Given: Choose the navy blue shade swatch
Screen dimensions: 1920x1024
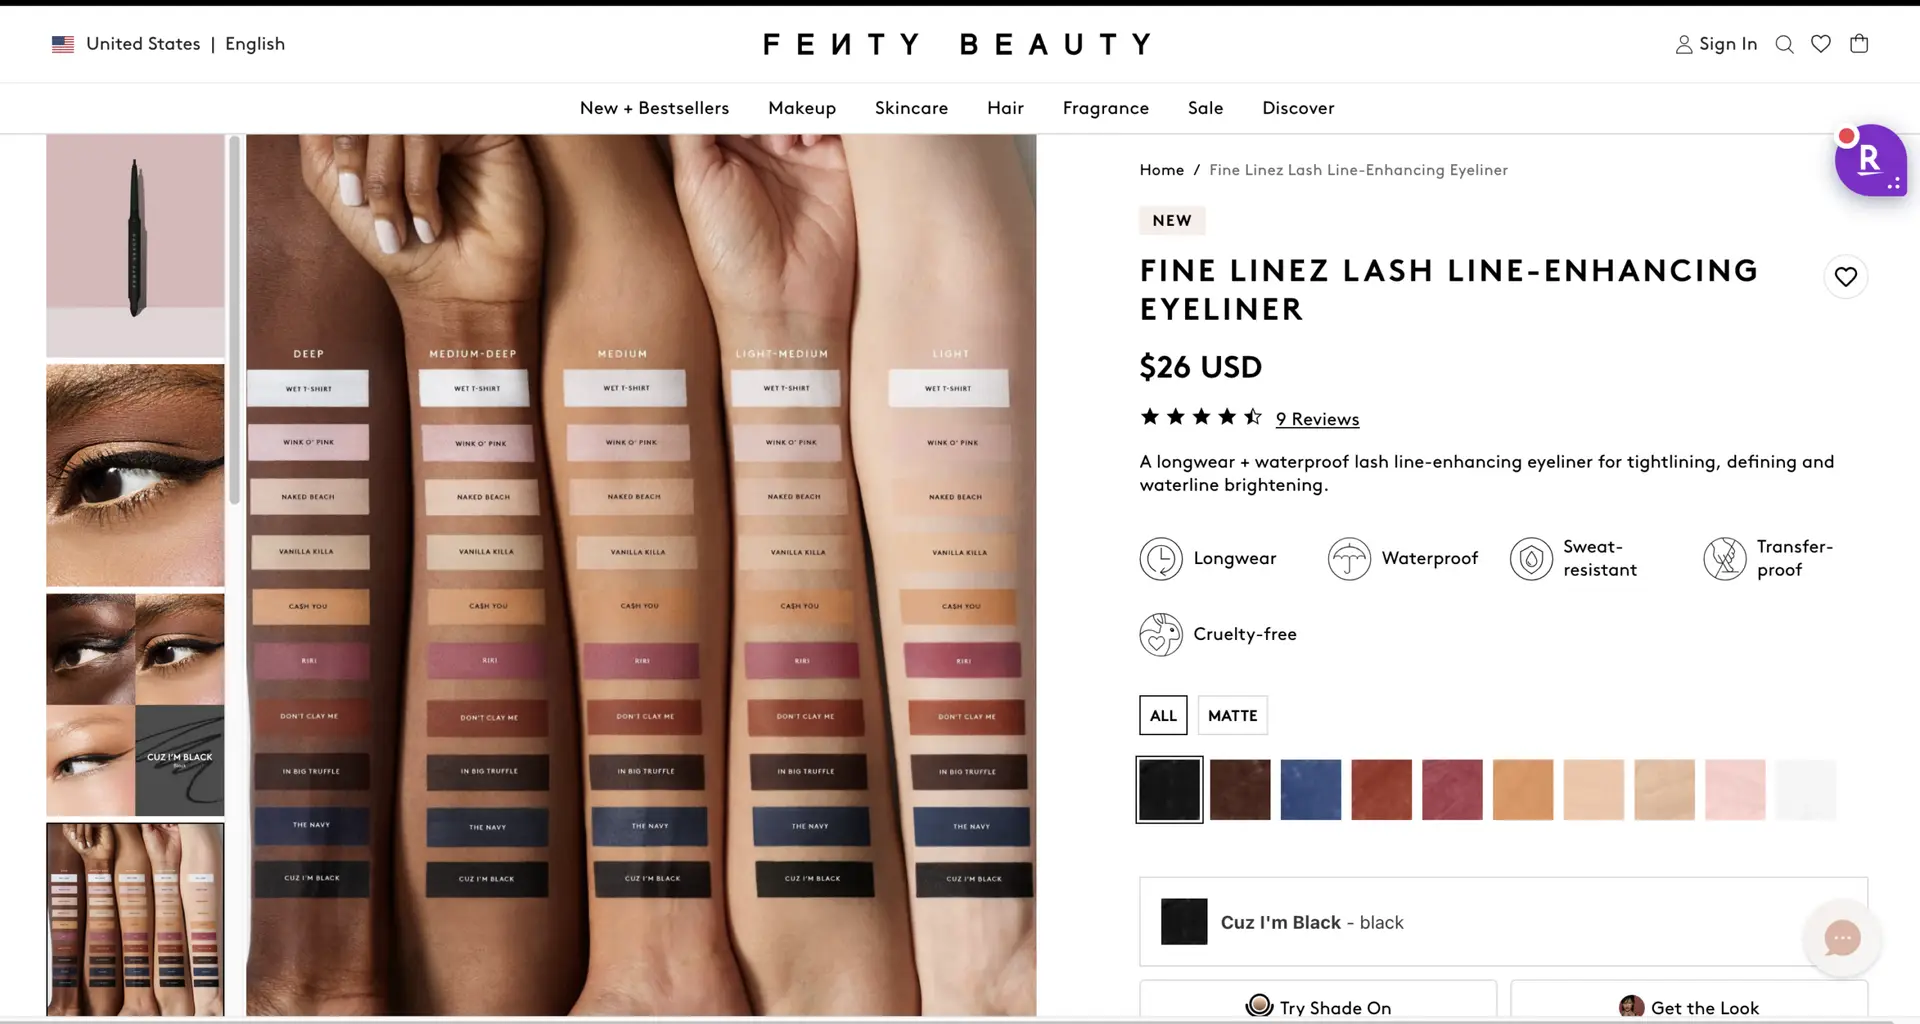Looking at the screenshot, I should pyautogui.click(x=1311, y=789).
